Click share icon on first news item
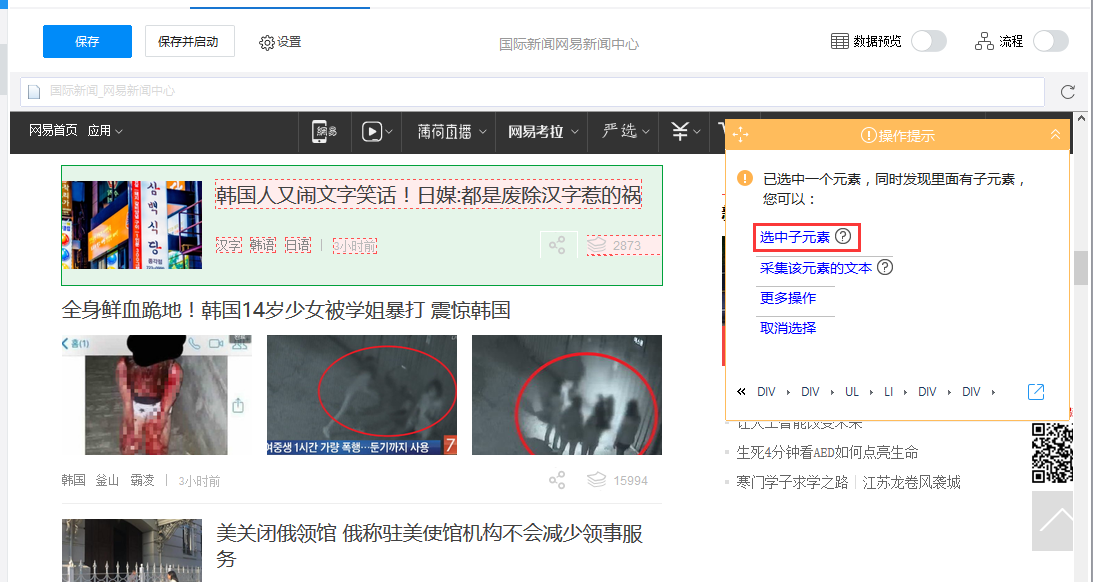This screenshot has width=1093, height=582. pos(558,245)
